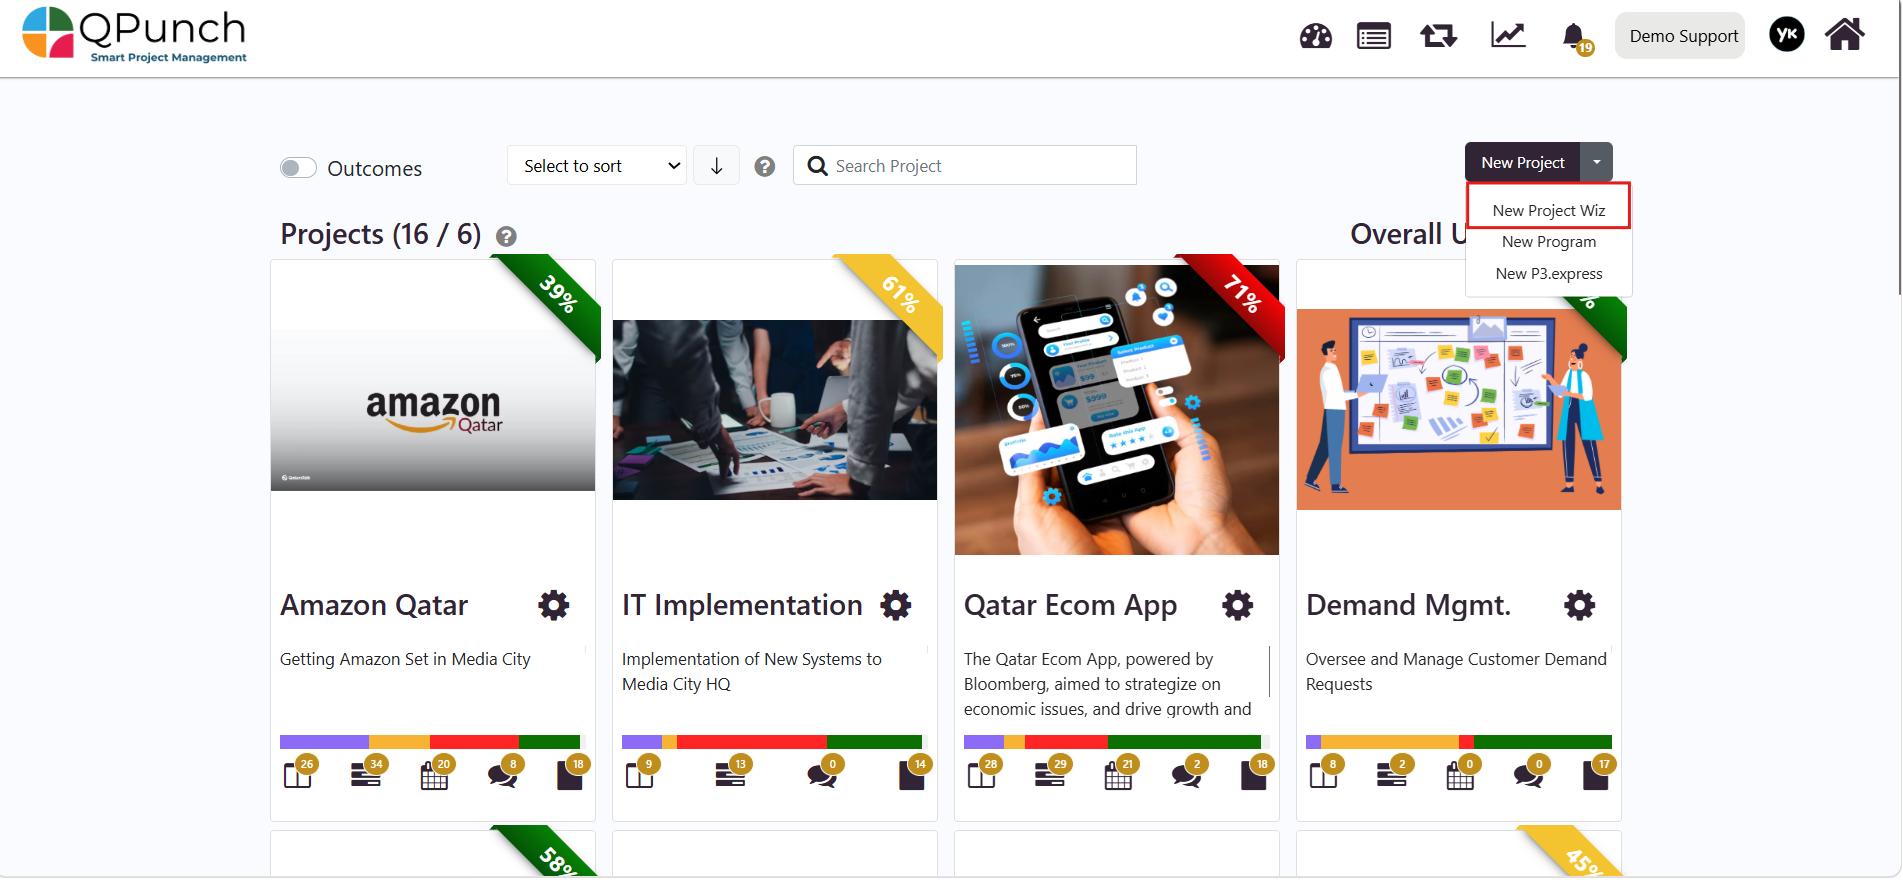
Task: Select New Program menu entry
Action: point(1548,242)
